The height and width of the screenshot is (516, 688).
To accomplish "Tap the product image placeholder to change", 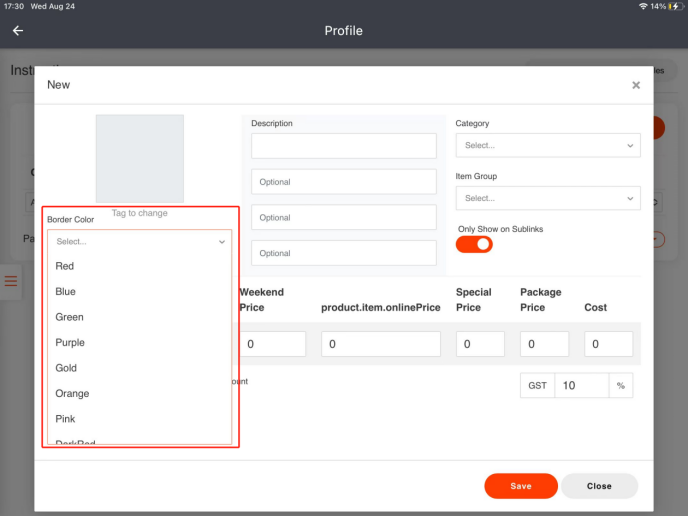I will pos(139,159).
